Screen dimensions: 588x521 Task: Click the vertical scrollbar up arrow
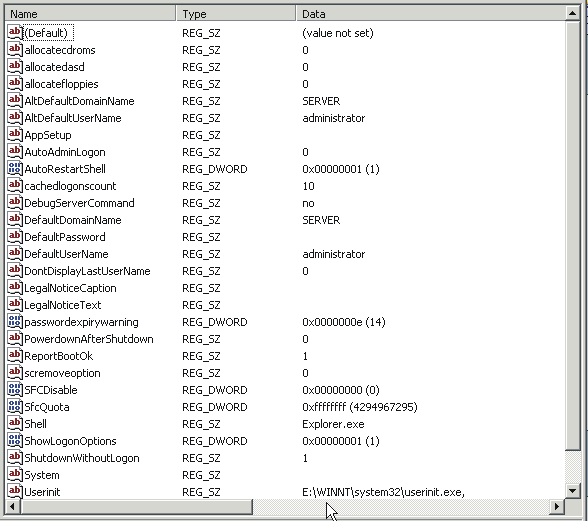pos(573,14)
